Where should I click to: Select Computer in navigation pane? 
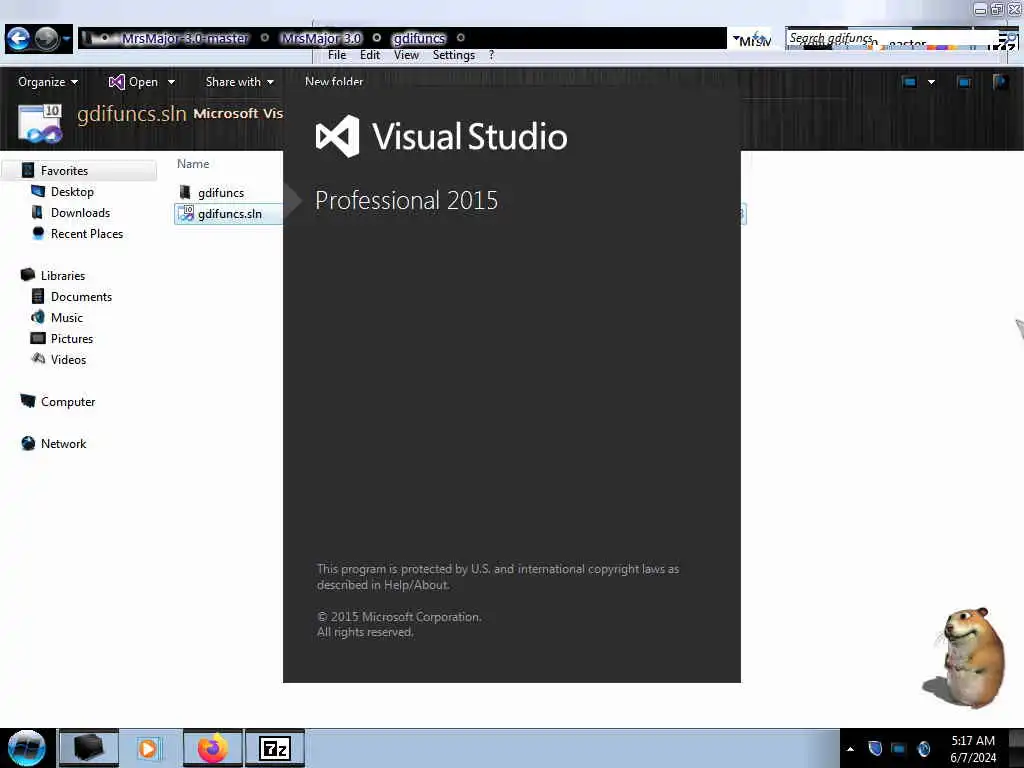tap(68, 402)
